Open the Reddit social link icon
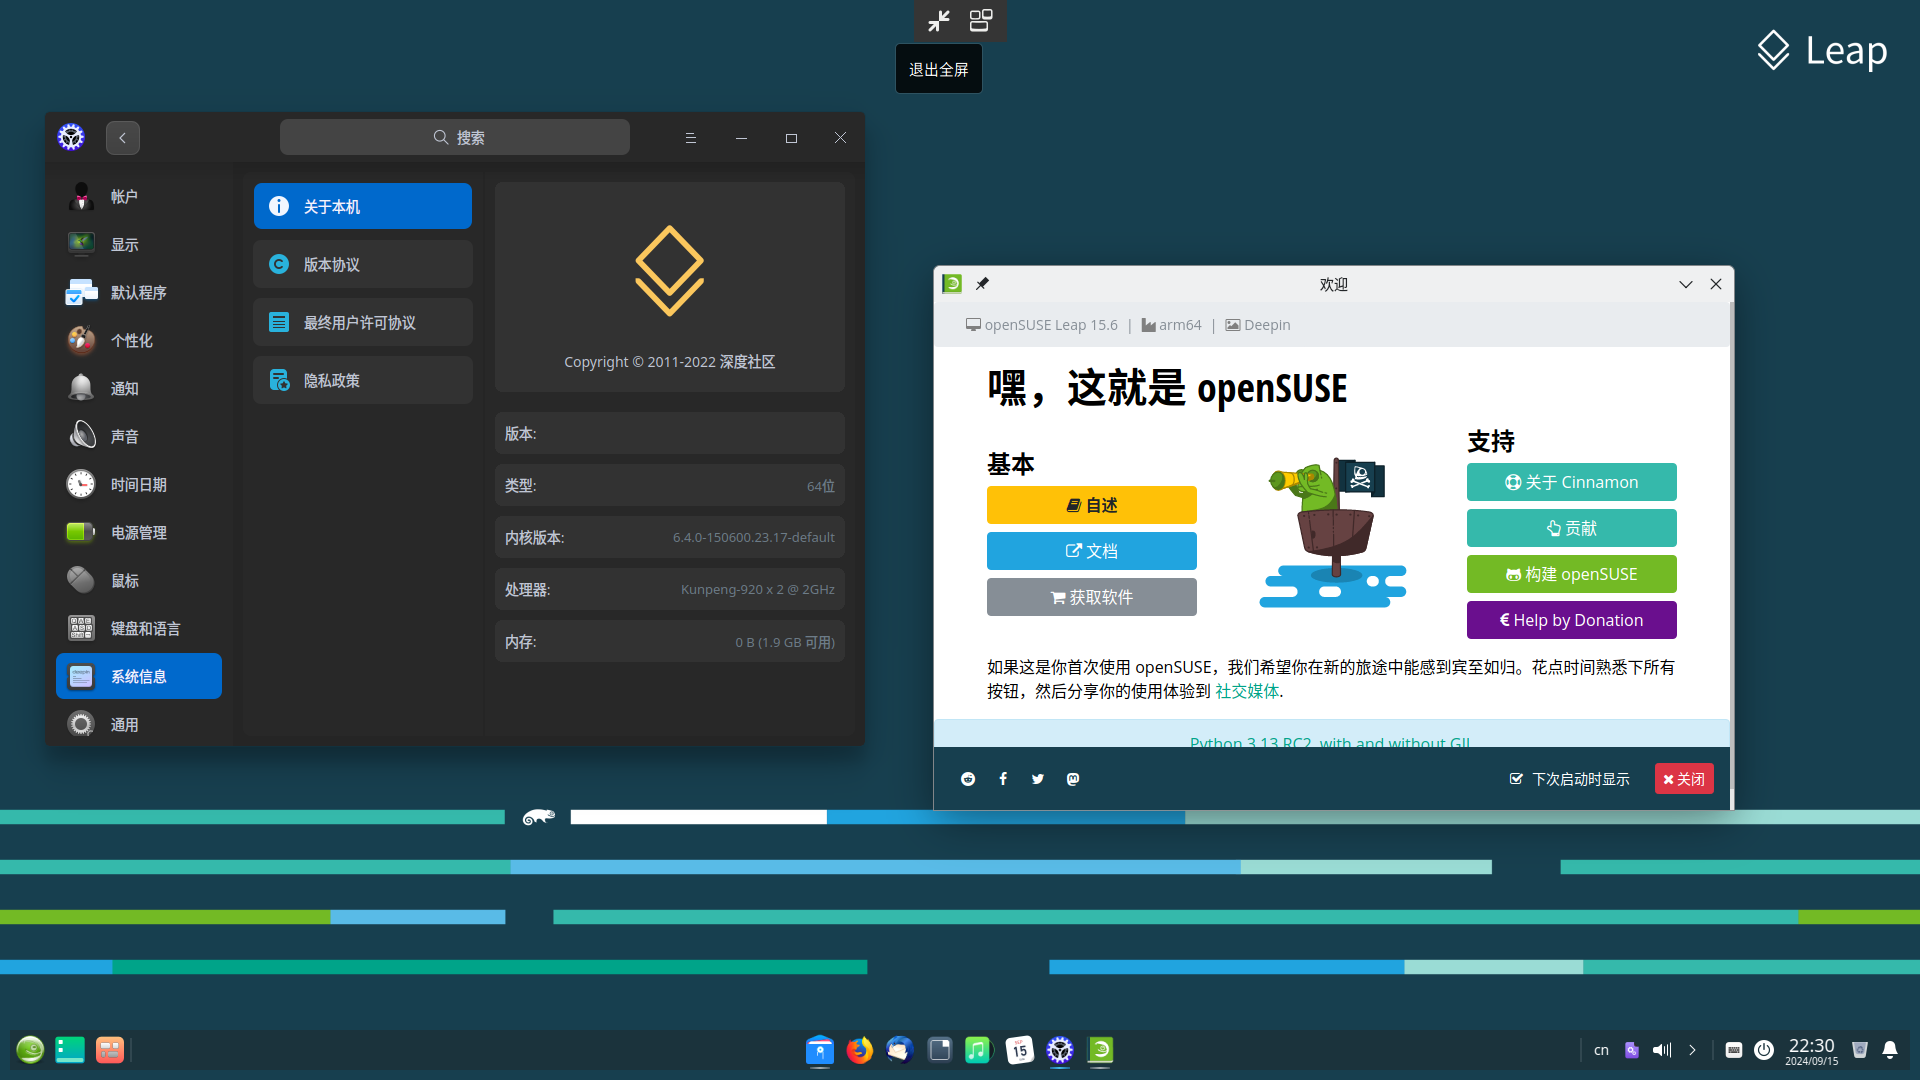 [x=968, y=779]
